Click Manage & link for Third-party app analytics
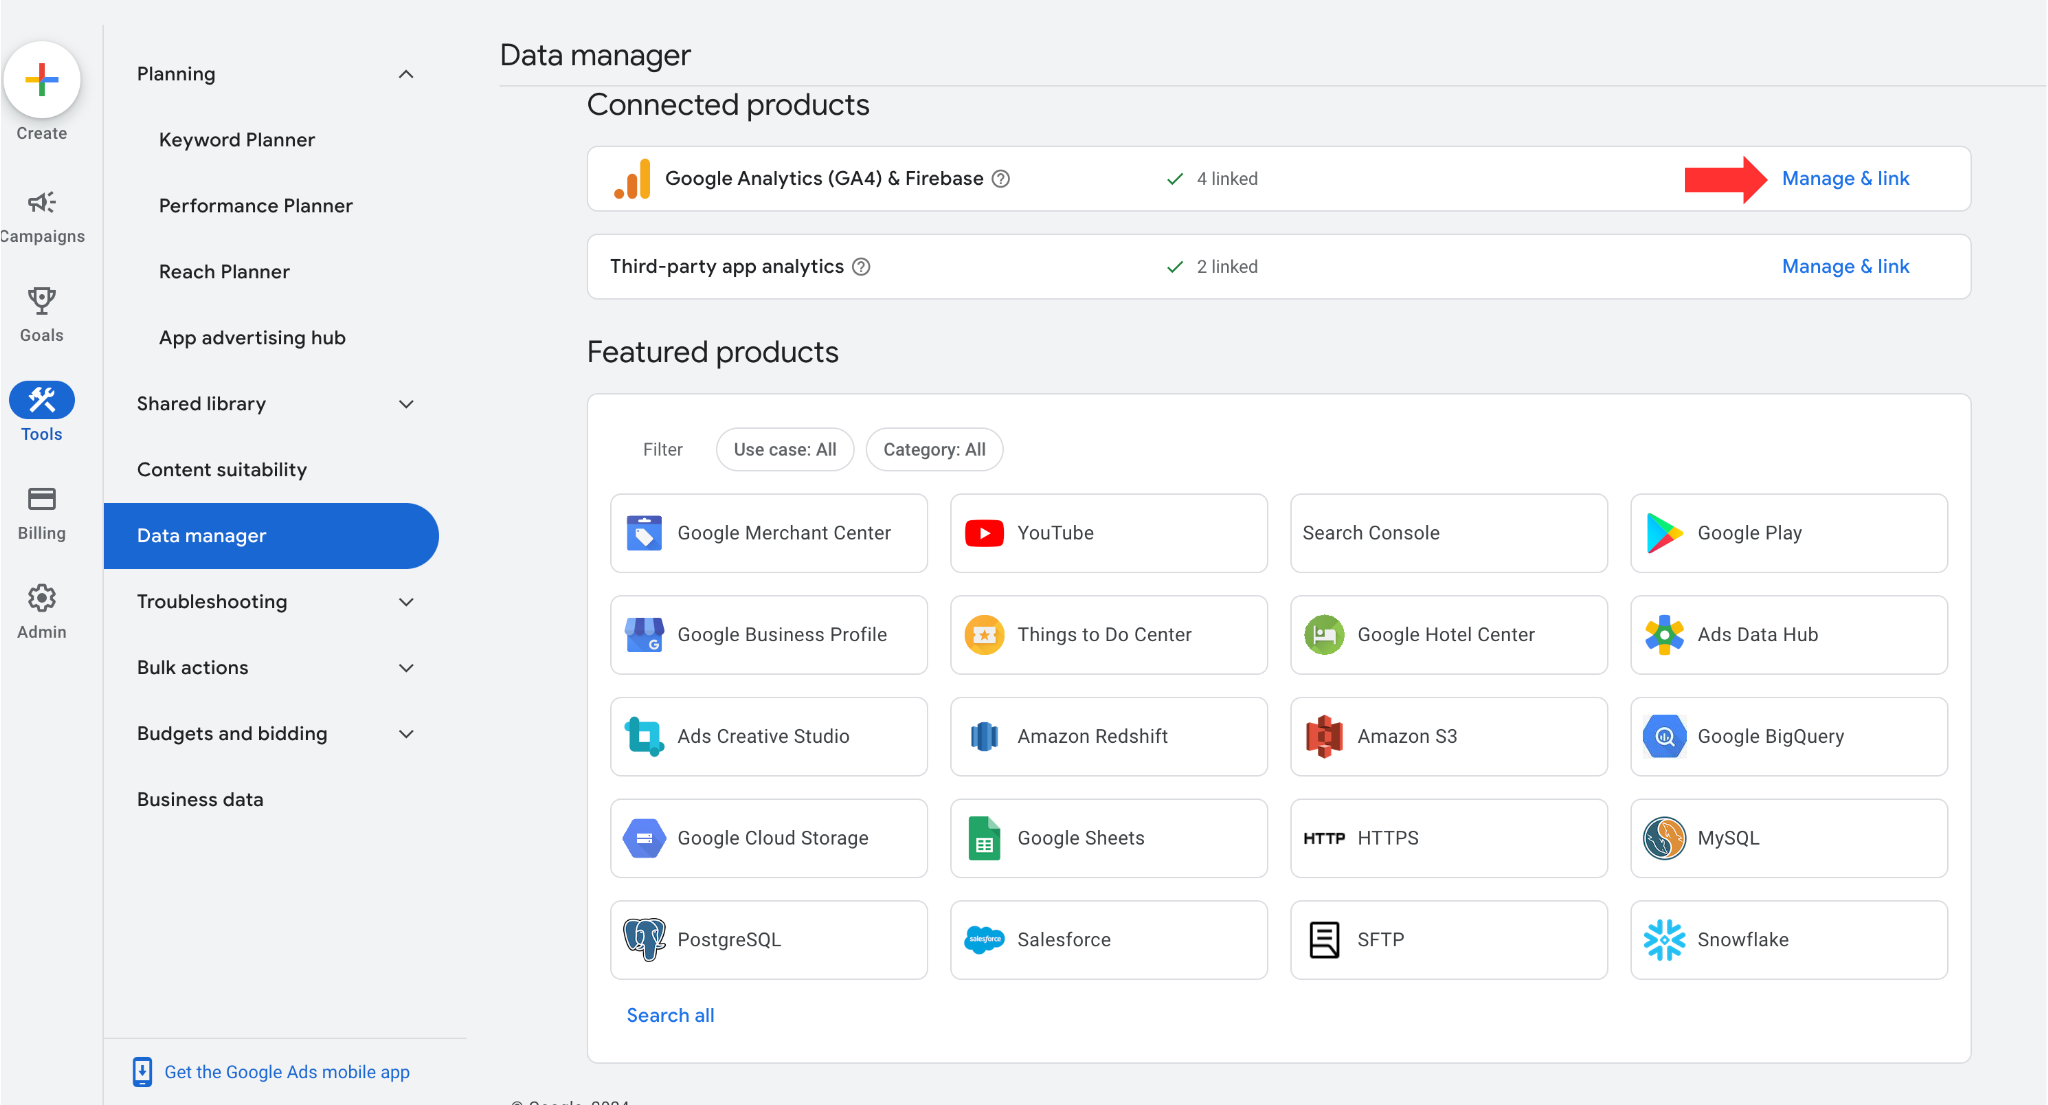The height and width of the screenshot is (1105, 2048). coord(1845,267)
